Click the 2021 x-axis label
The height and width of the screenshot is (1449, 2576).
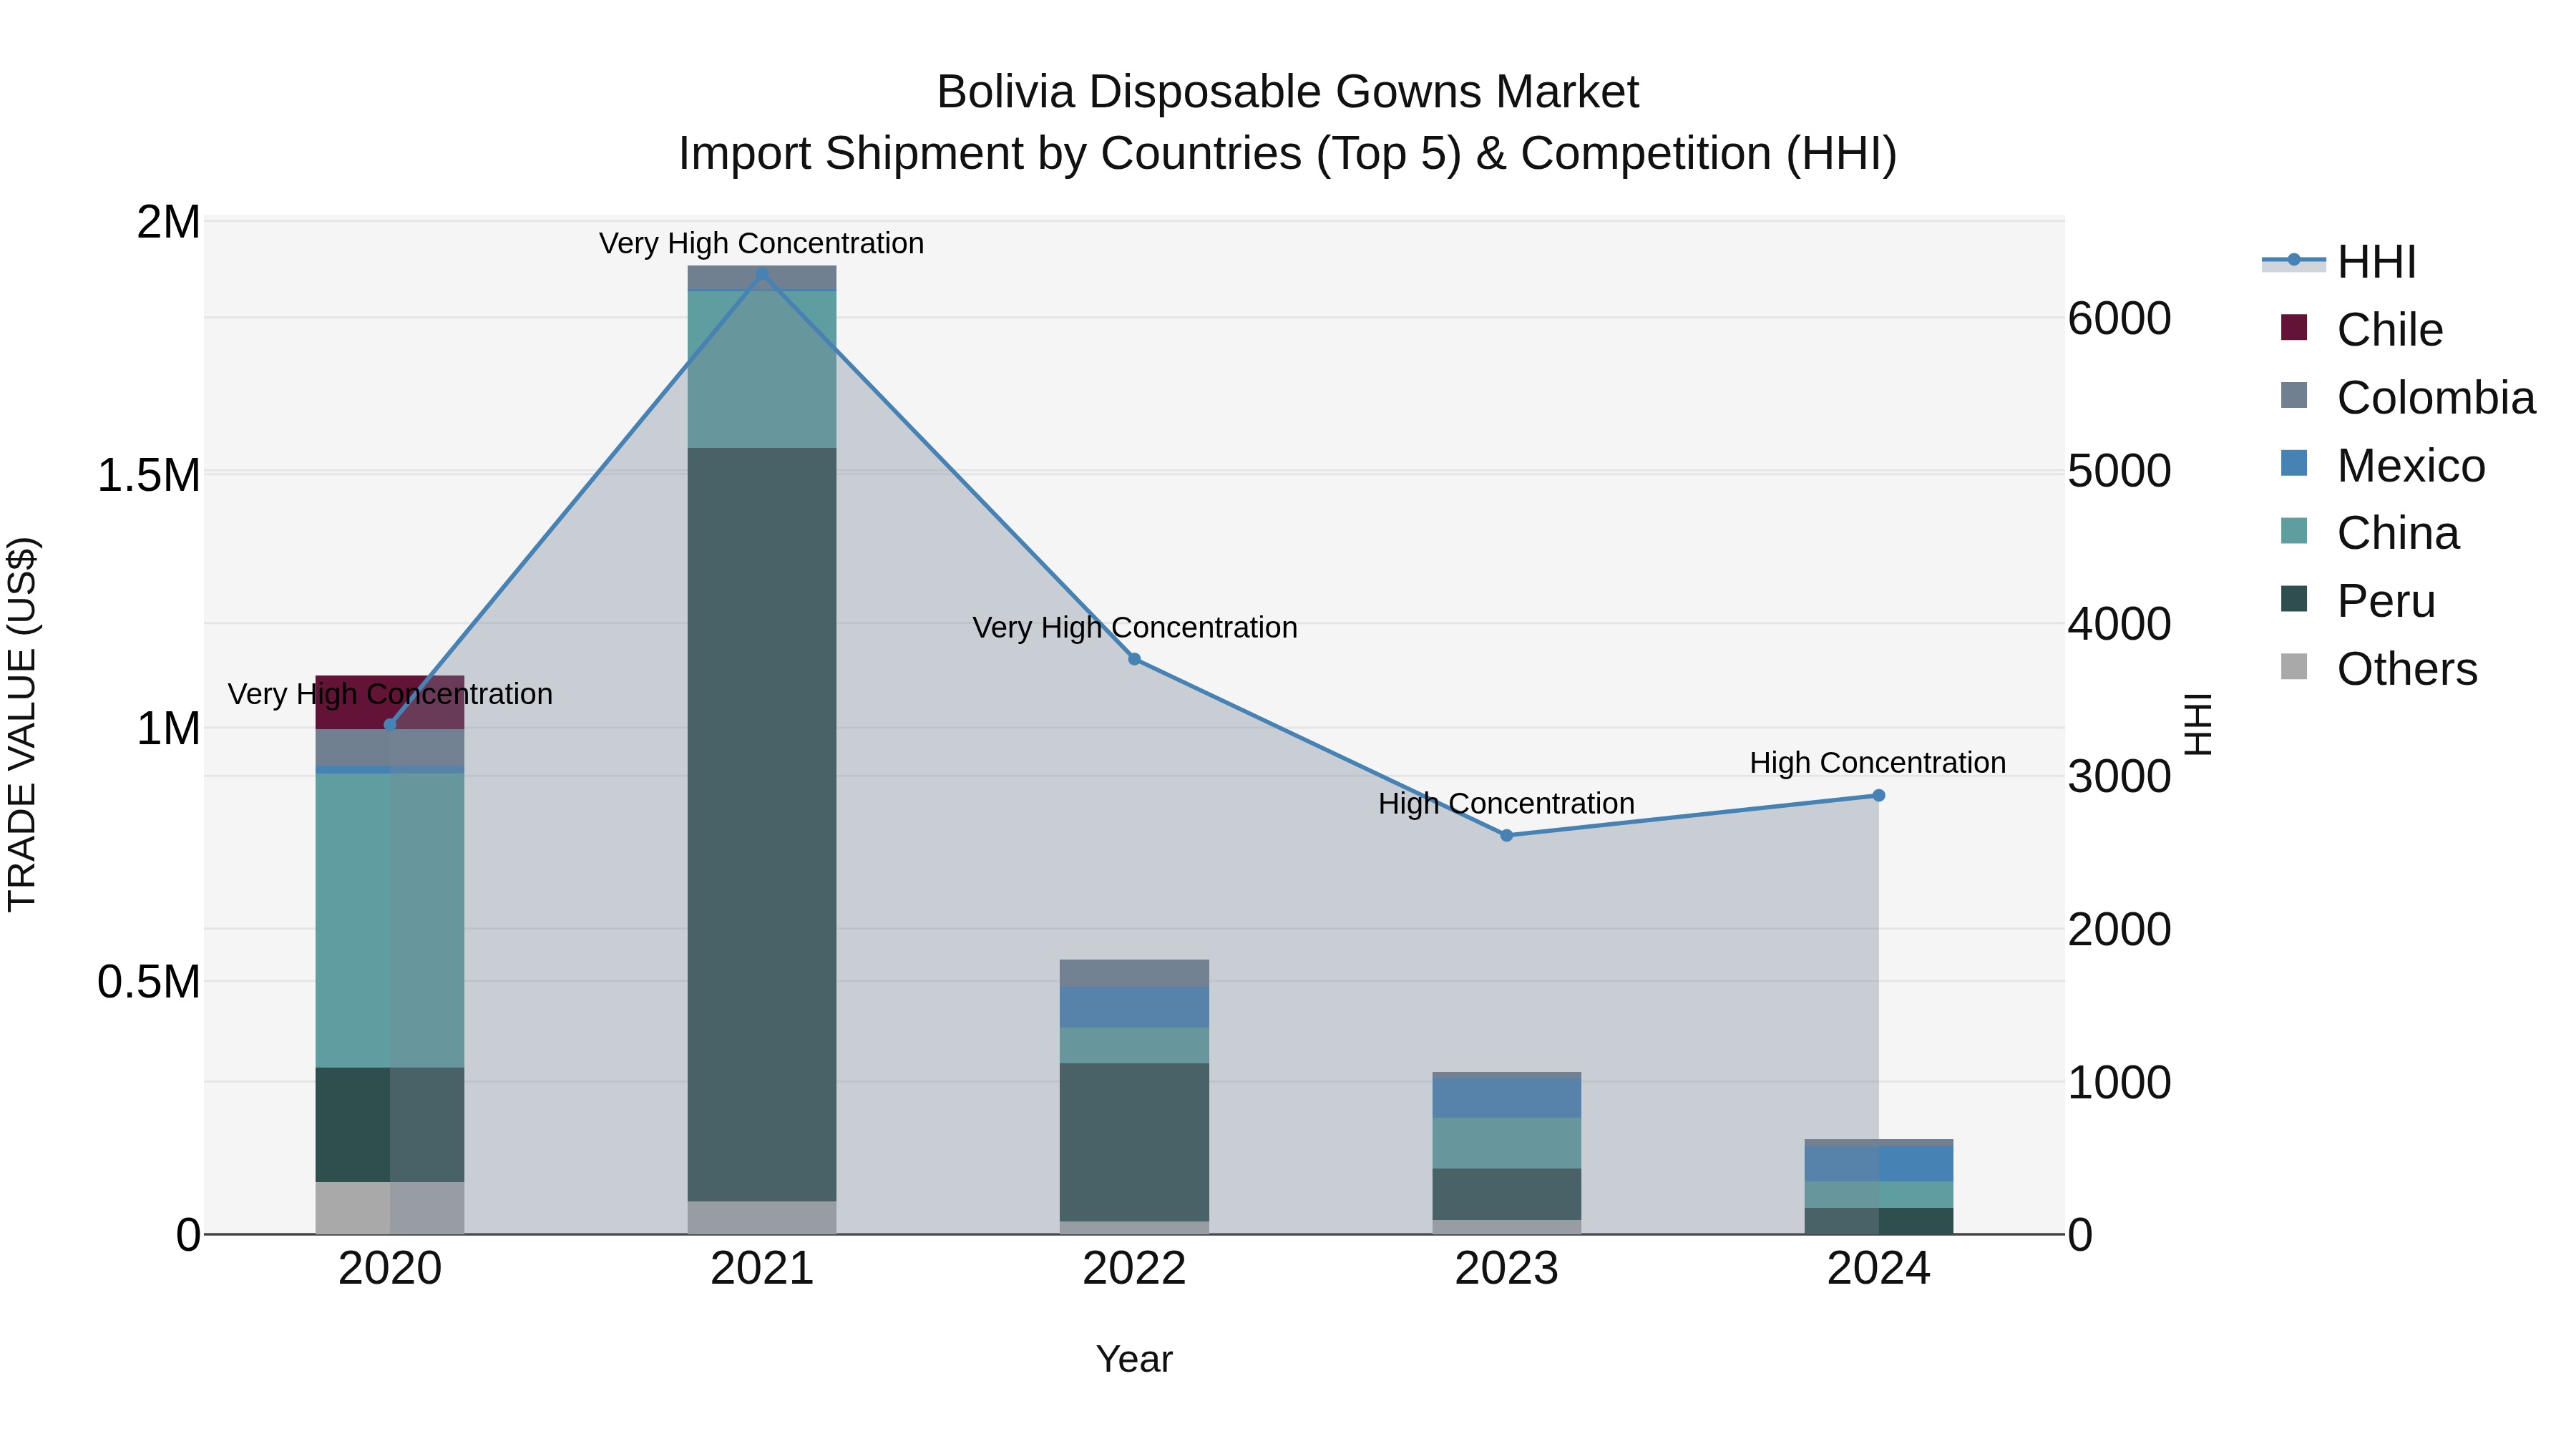(x=762, y=1269)
